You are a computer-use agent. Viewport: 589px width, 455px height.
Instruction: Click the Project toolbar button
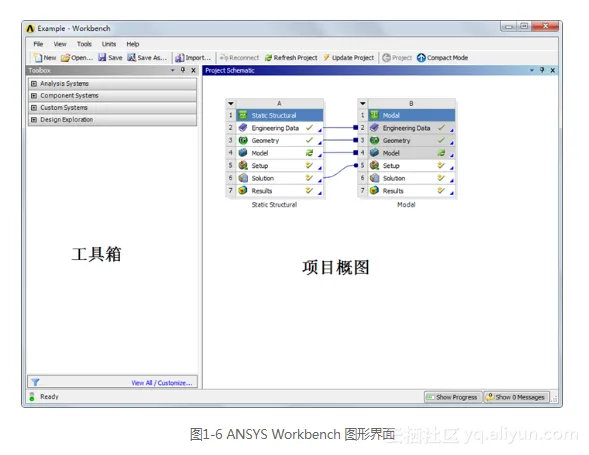click(397, 57)
